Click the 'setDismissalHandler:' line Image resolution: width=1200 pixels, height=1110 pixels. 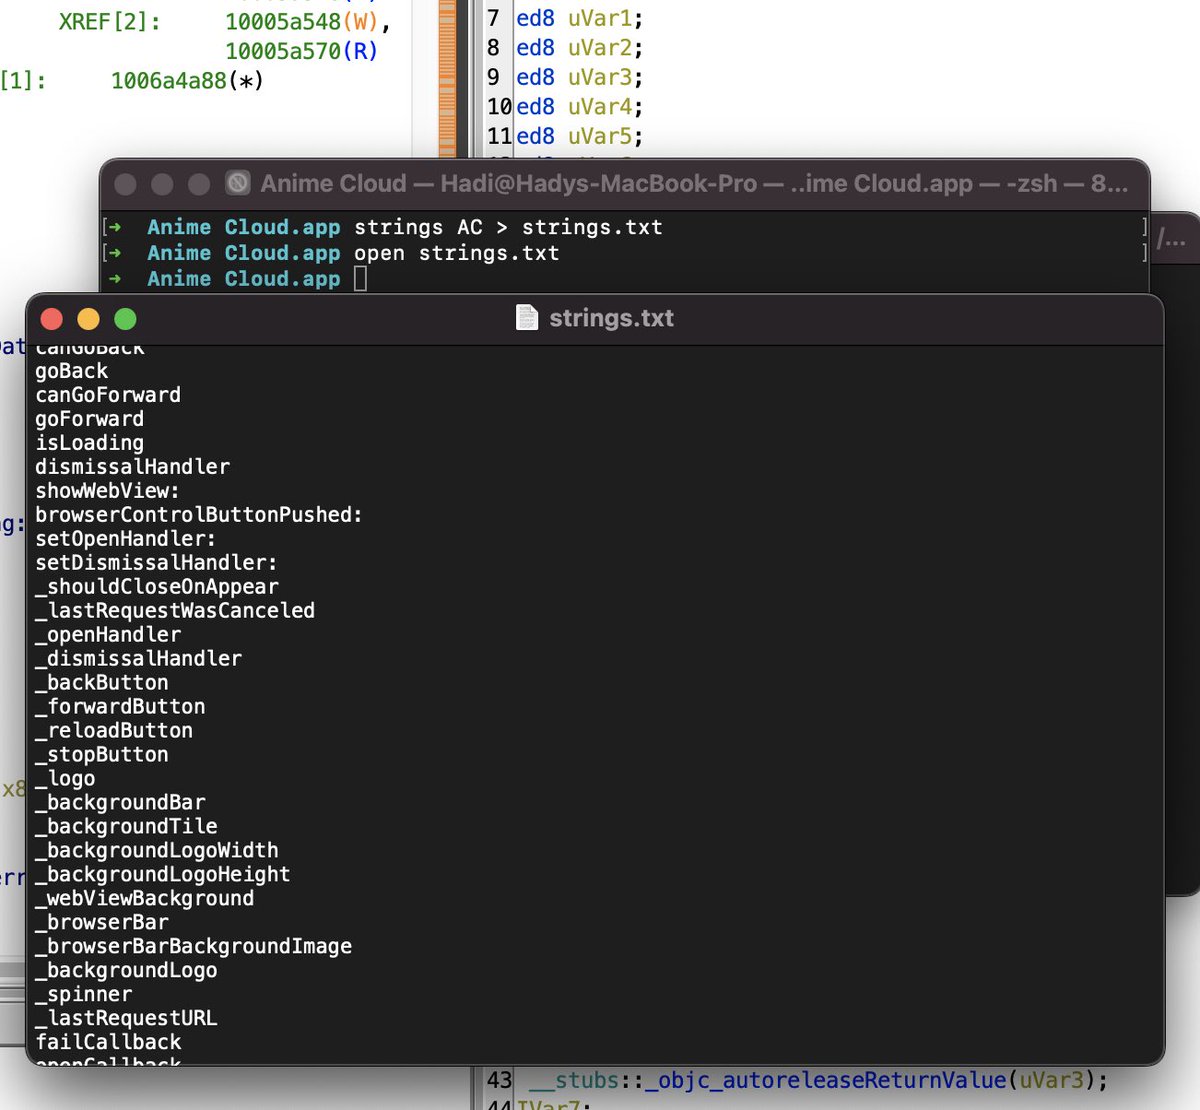[x=156, y=563]
